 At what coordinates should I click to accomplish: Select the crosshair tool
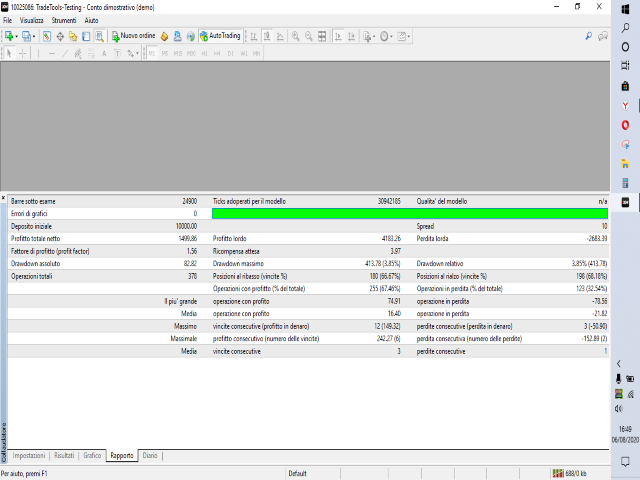click(x=23, y=53)
